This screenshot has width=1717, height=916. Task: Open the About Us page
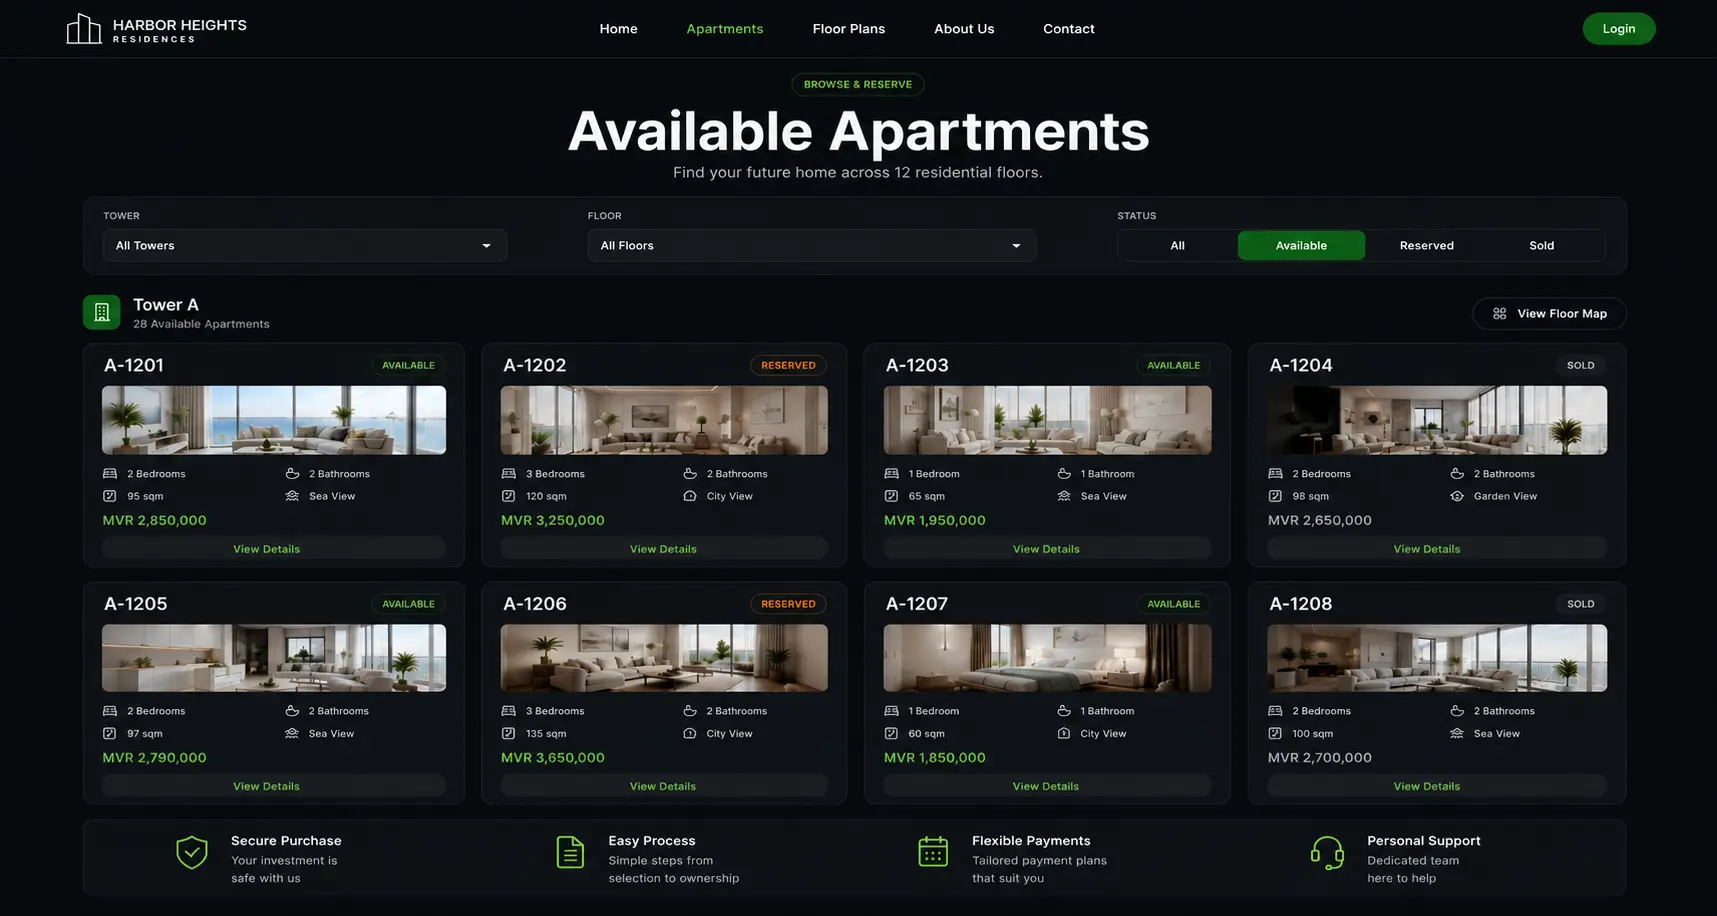click(x=964, y=29)
